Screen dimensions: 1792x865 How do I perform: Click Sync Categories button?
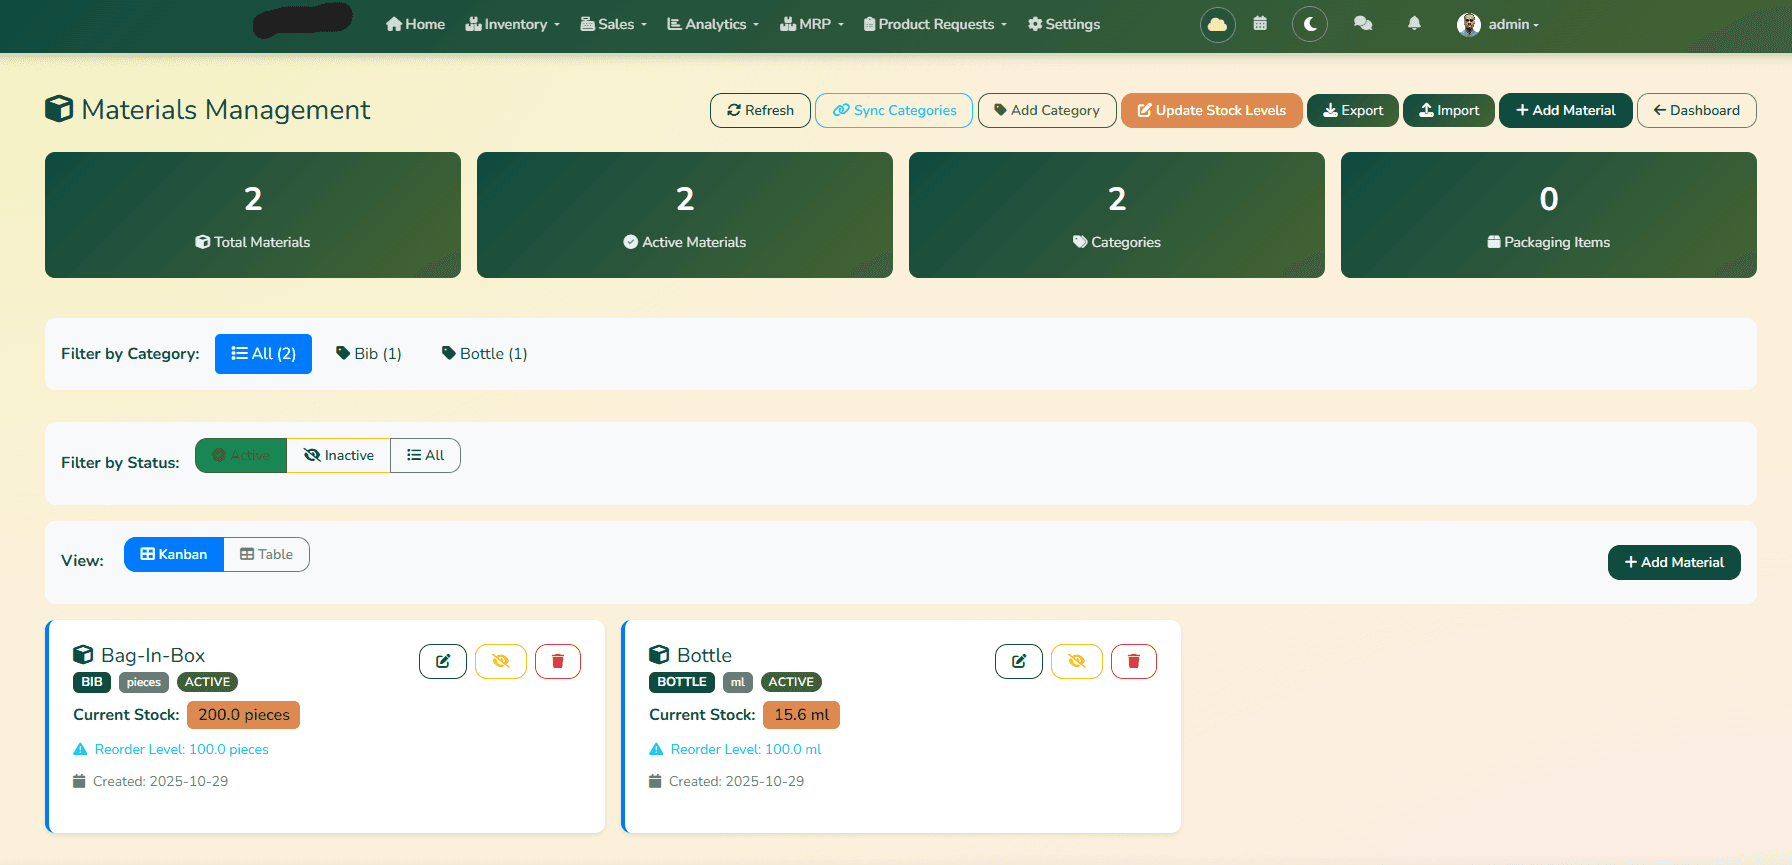tap(894, 110)
